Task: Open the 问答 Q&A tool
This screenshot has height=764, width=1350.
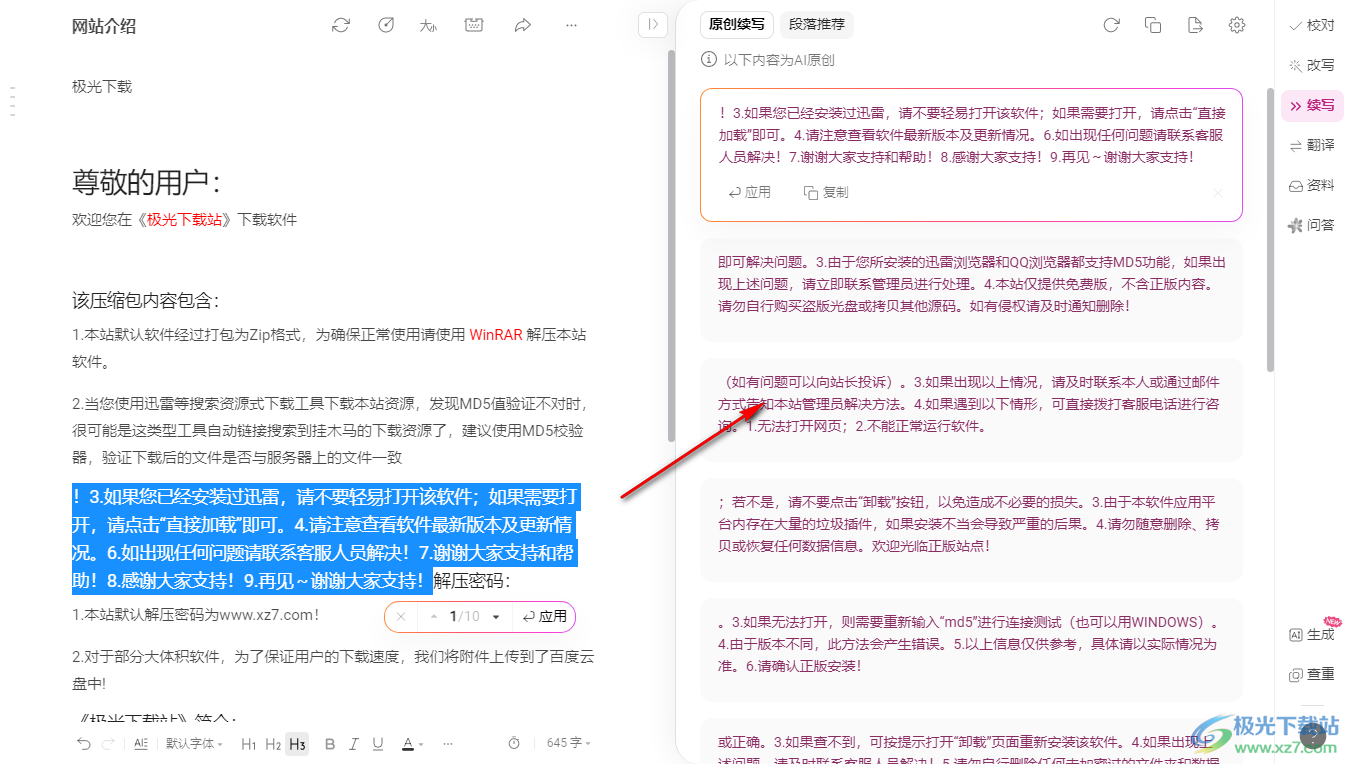Action: 1312,225
